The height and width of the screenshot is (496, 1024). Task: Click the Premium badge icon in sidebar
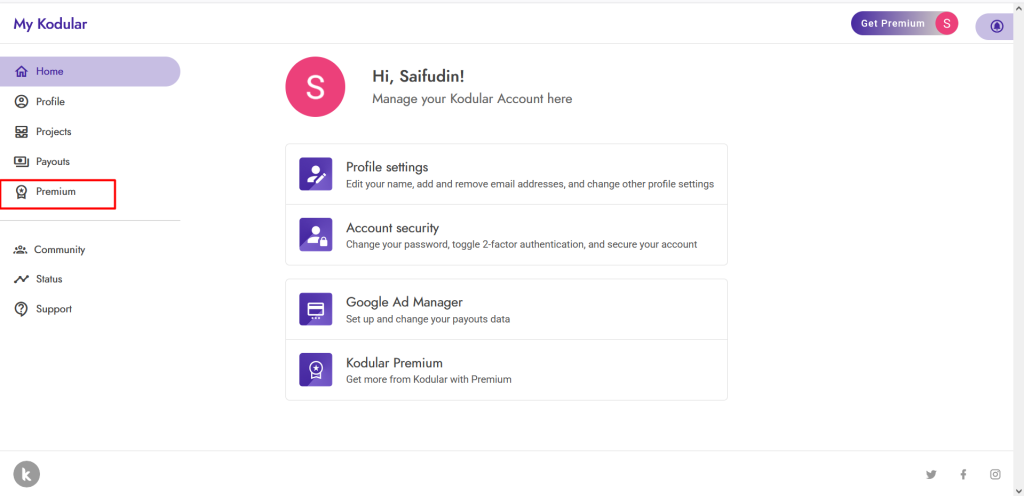[22, 192]
